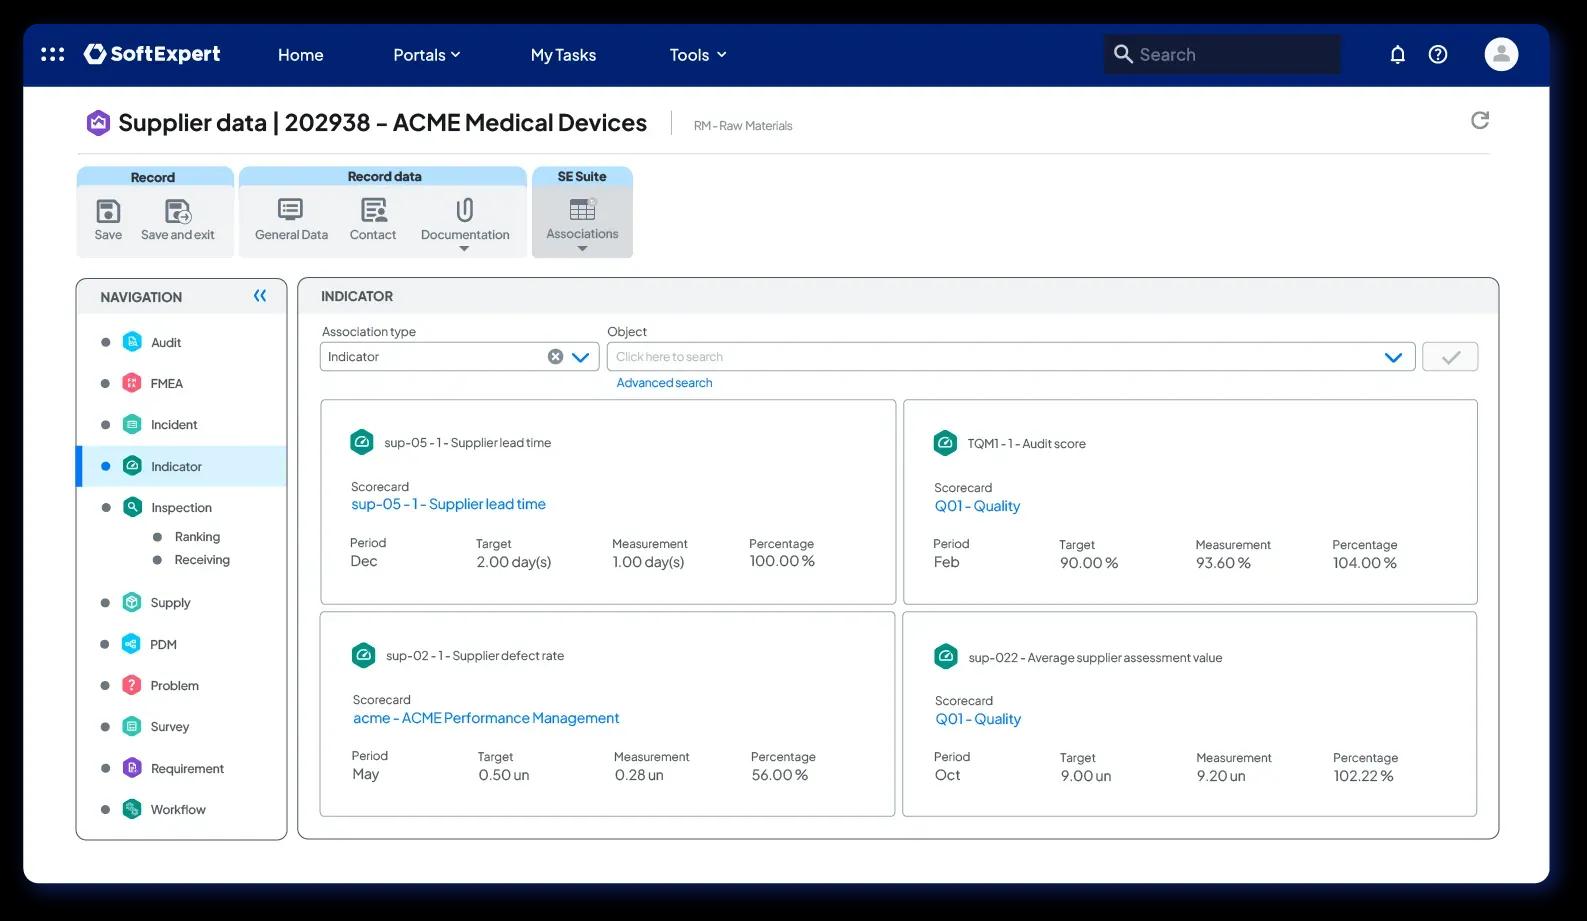Image resolution: width=1587 pixels, height=921 pixels.
Task: Expand the Association type dropdown
Action: click(581, 357)
